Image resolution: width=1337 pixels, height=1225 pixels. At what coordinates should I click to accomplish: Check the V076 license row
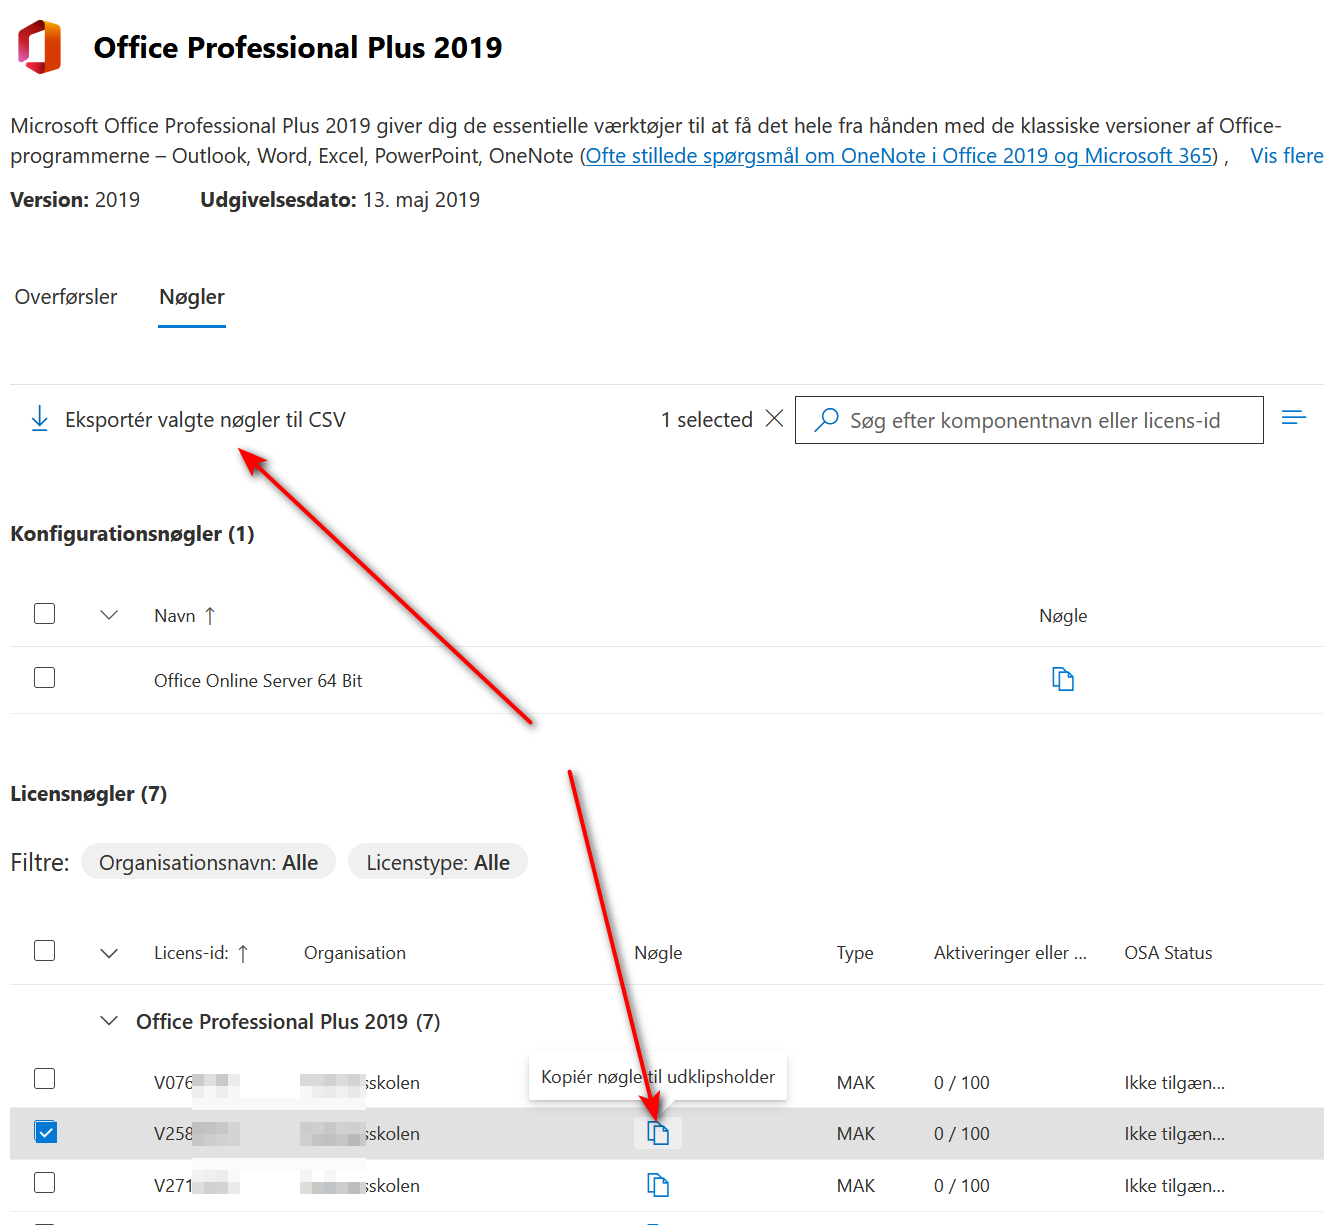[44, 1078]
